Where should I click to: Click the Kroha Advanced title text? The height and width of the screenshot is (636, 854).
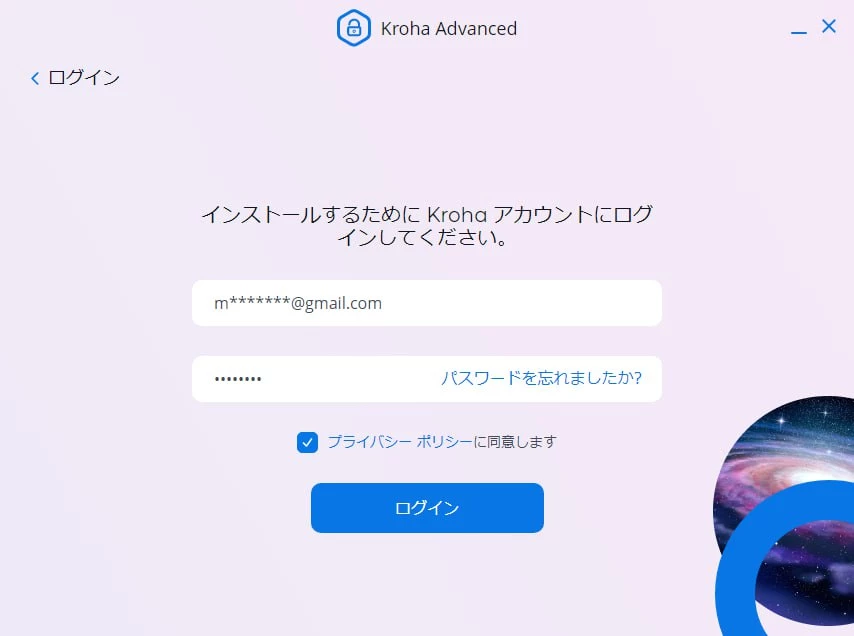[x=449, y=29]
